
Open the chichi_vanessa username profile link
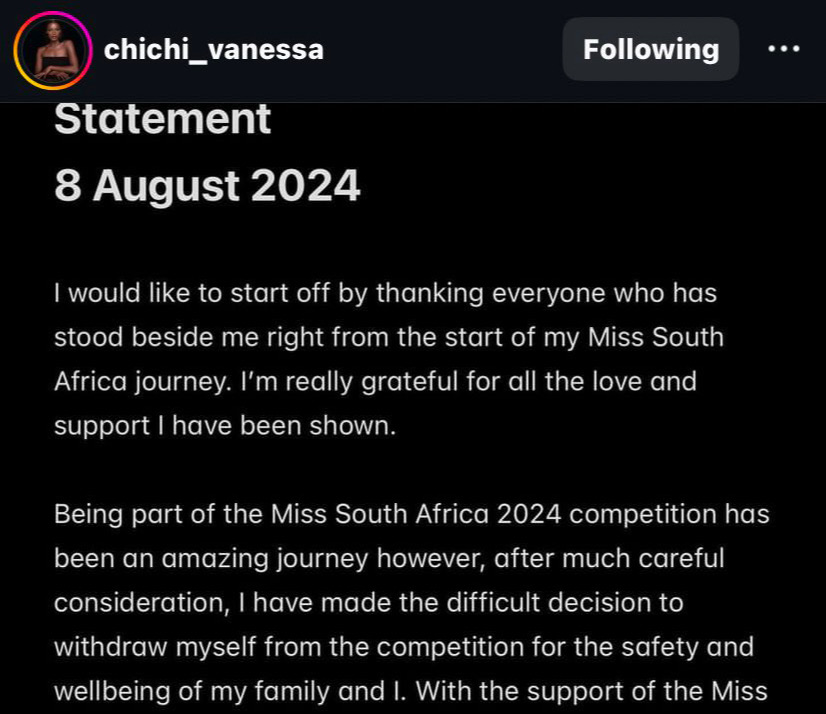pos(213,50)
